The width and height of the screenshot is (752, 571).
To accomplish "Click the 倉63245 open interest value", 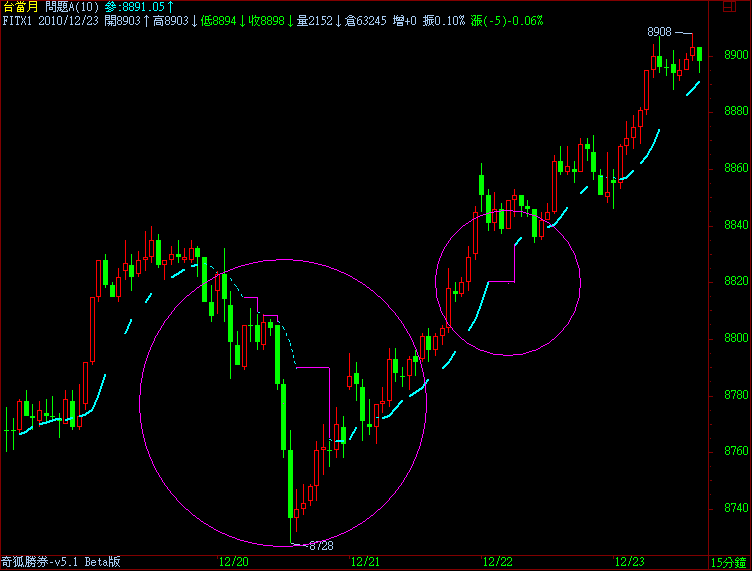I will click(365, 21).
